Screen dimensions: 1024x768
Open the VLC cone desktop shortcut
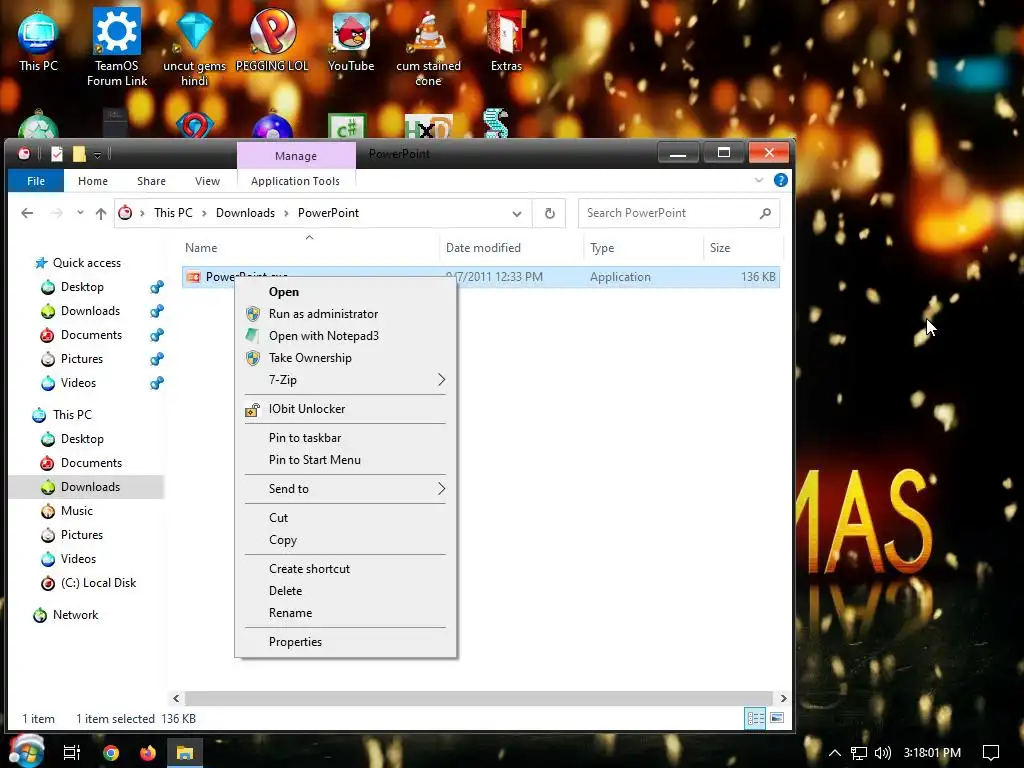pos(428,47)
